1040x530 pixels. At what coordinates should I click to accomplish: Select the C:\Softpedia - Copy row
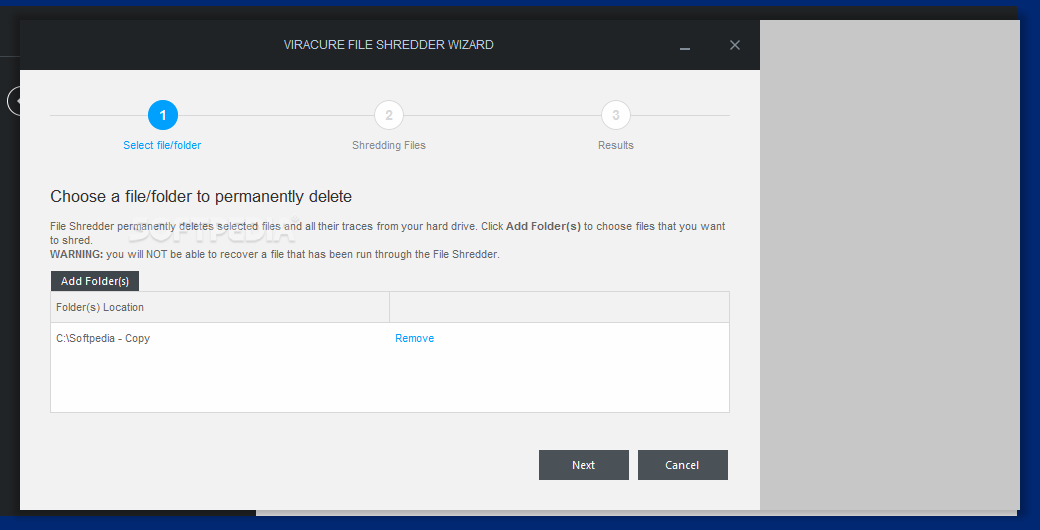(390, 338)
